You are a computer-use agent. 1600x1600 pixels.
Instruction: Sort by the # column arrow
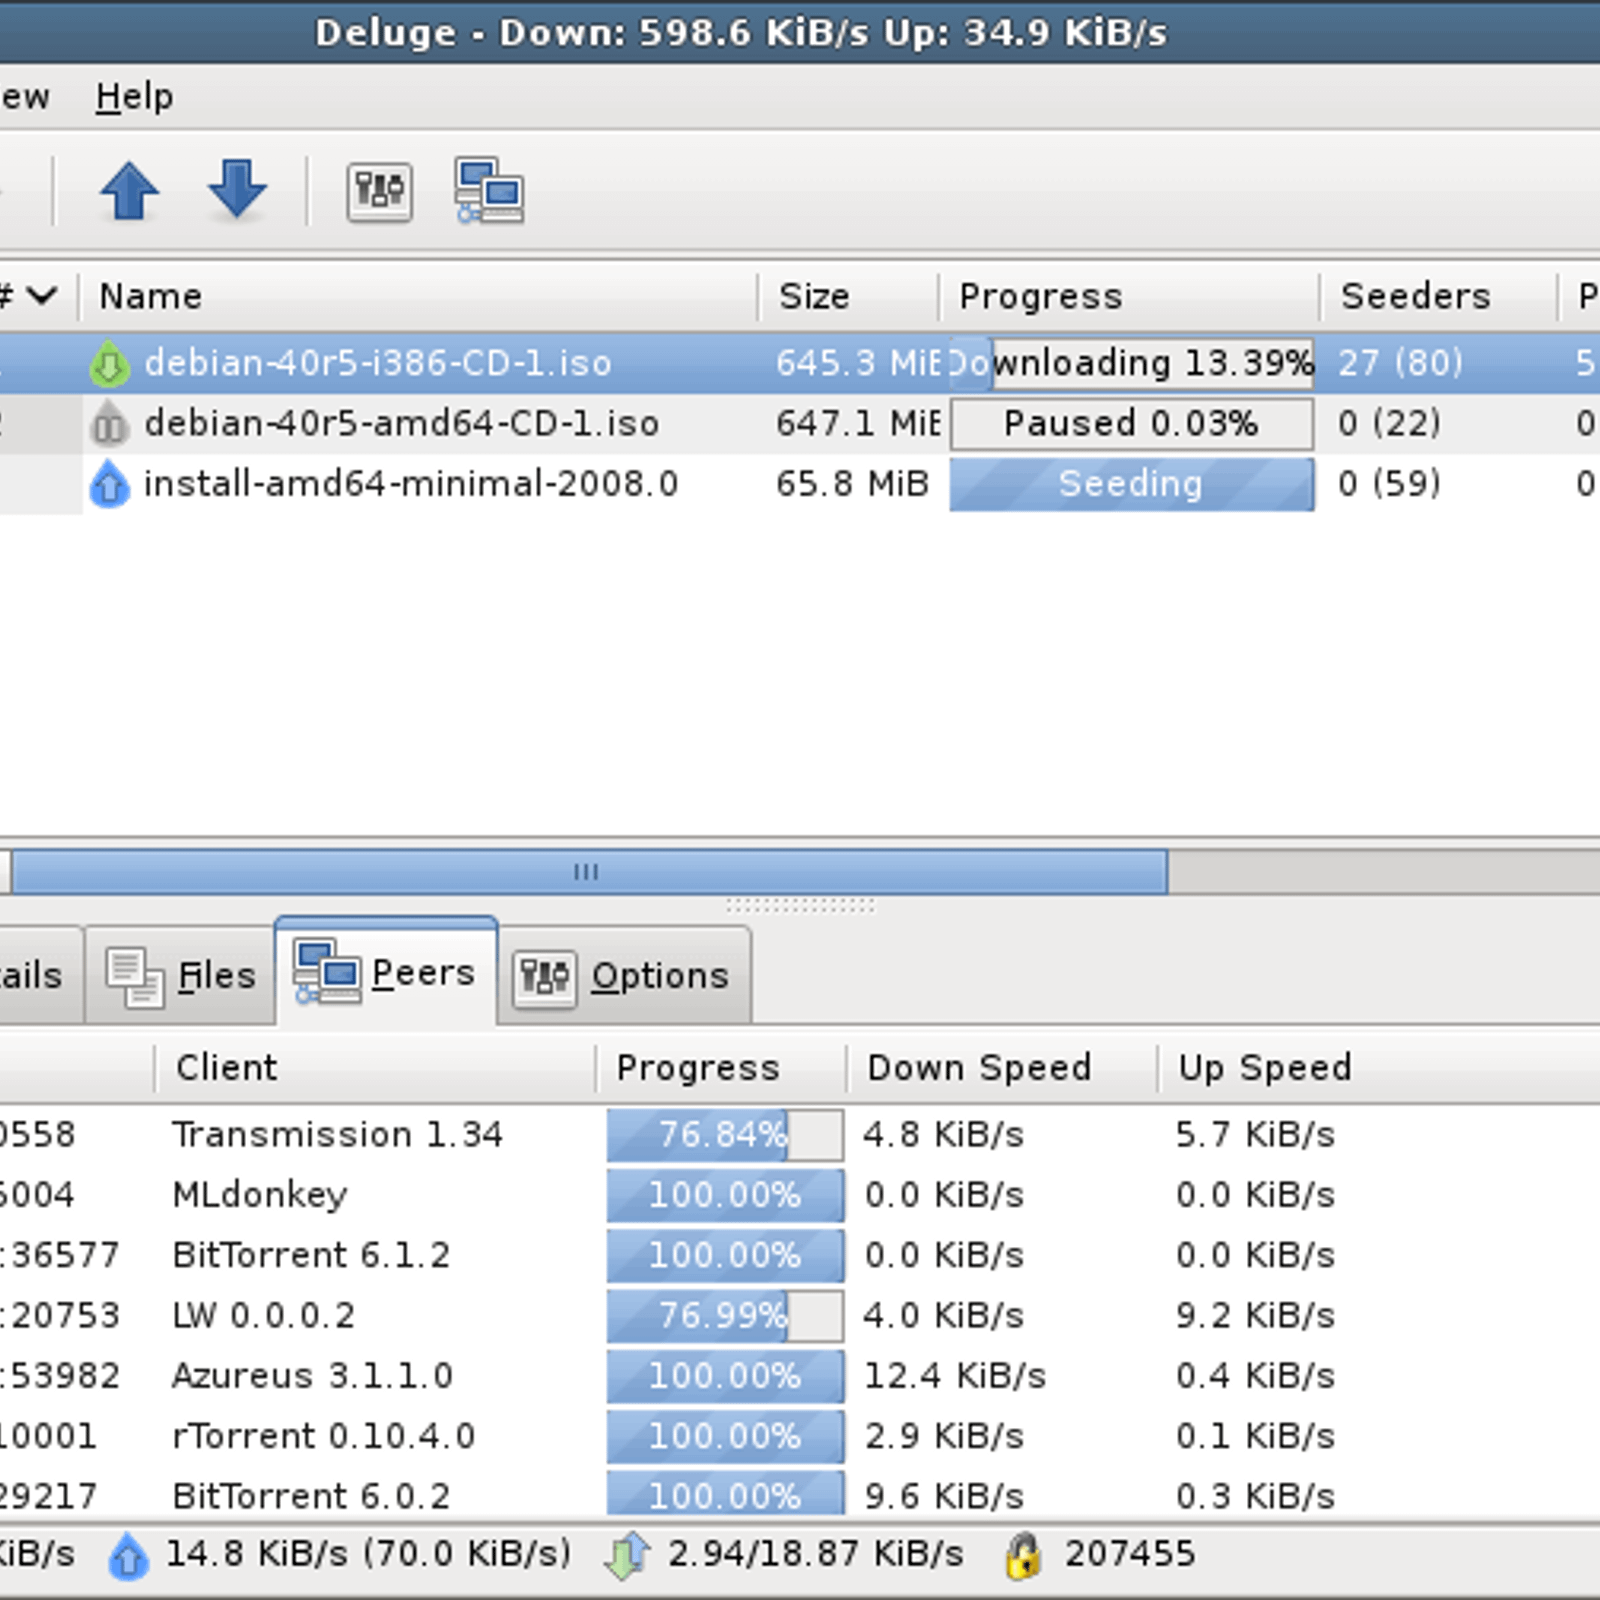40,296
